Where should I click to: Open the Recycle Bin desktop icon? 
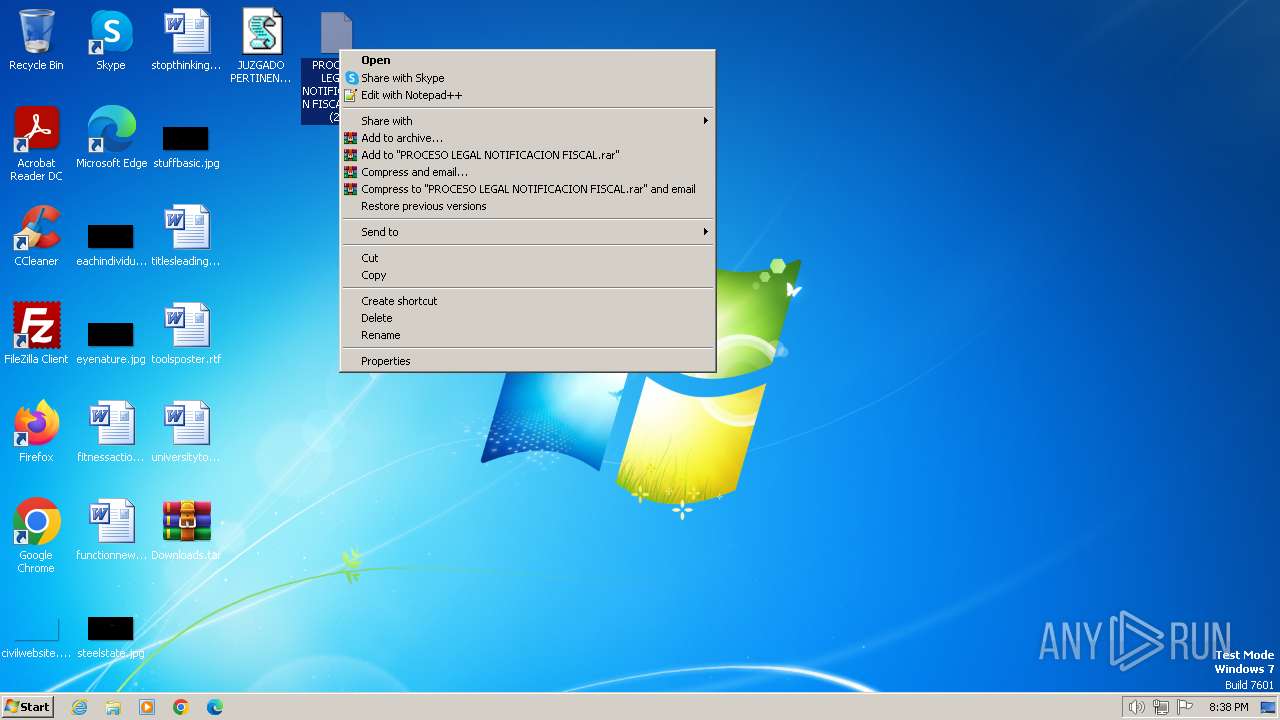click(36, 40)
